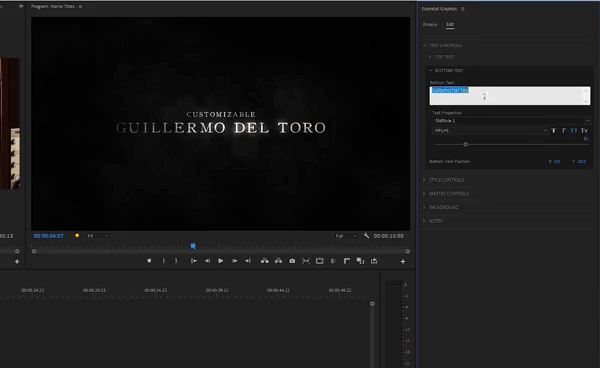Click the down arrow of the Bottom Text field scrollbar
The image size is (600, 368).
tap(586, 101)
